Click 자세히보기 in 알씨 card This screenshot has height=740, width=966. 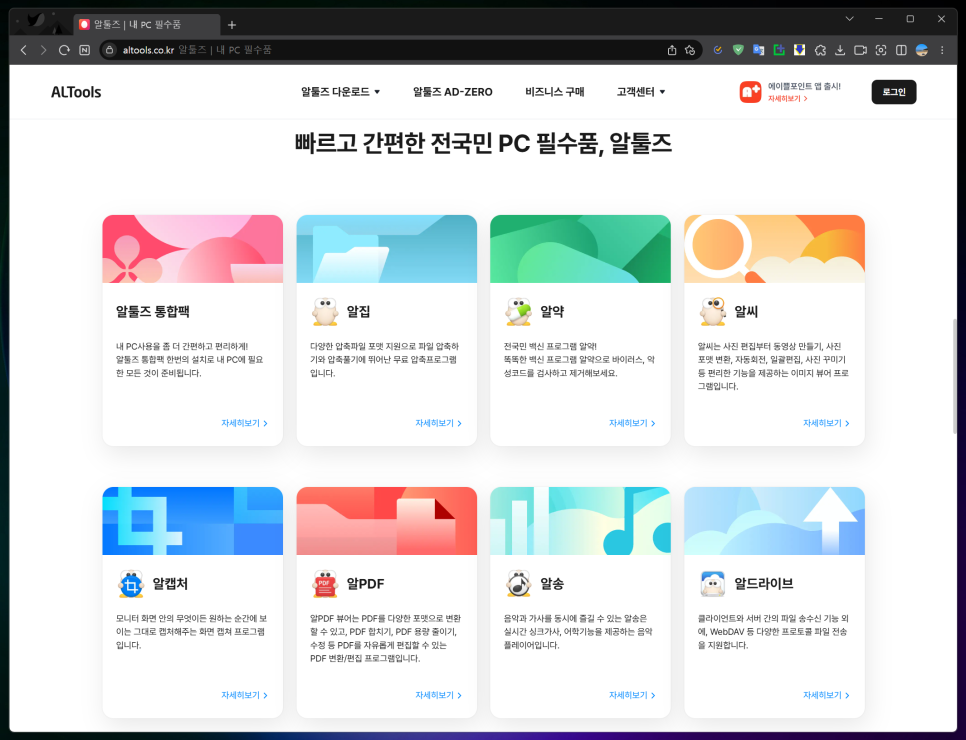coord(826,423)
